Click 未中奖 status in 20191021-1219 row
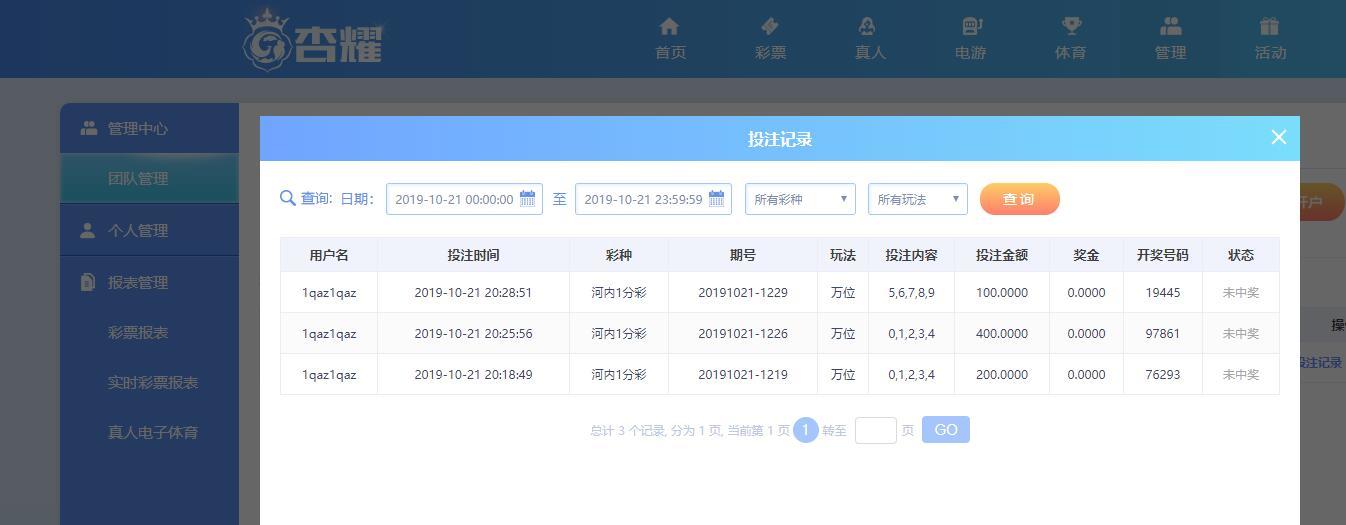This screenshot has height=525, width=1346. [x=1241, y=375]
